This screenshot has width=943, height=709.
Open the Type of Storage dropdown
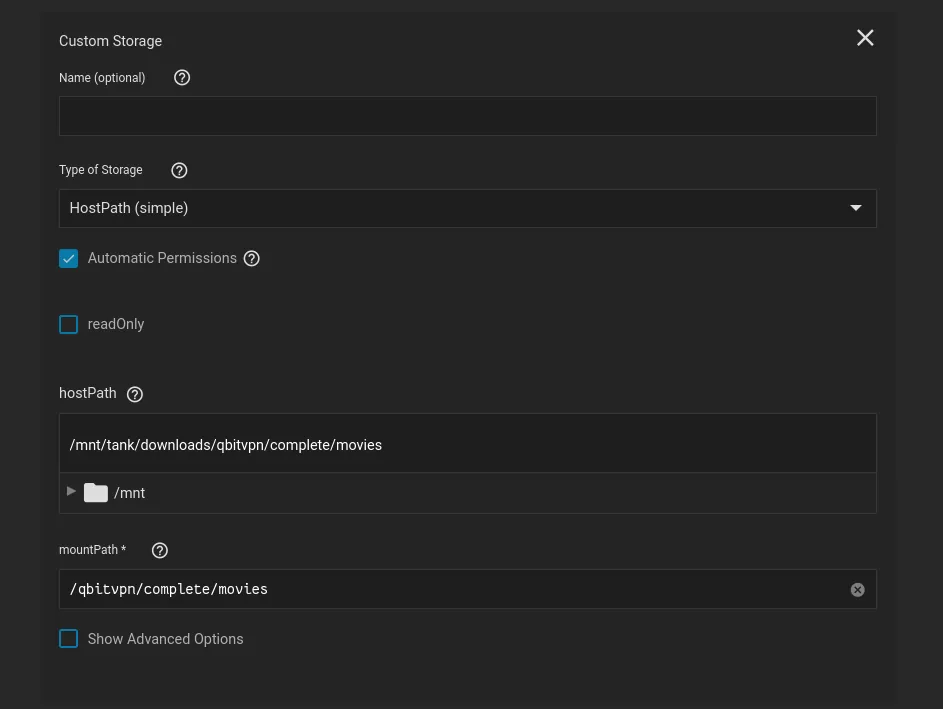[x=467, y=208]
